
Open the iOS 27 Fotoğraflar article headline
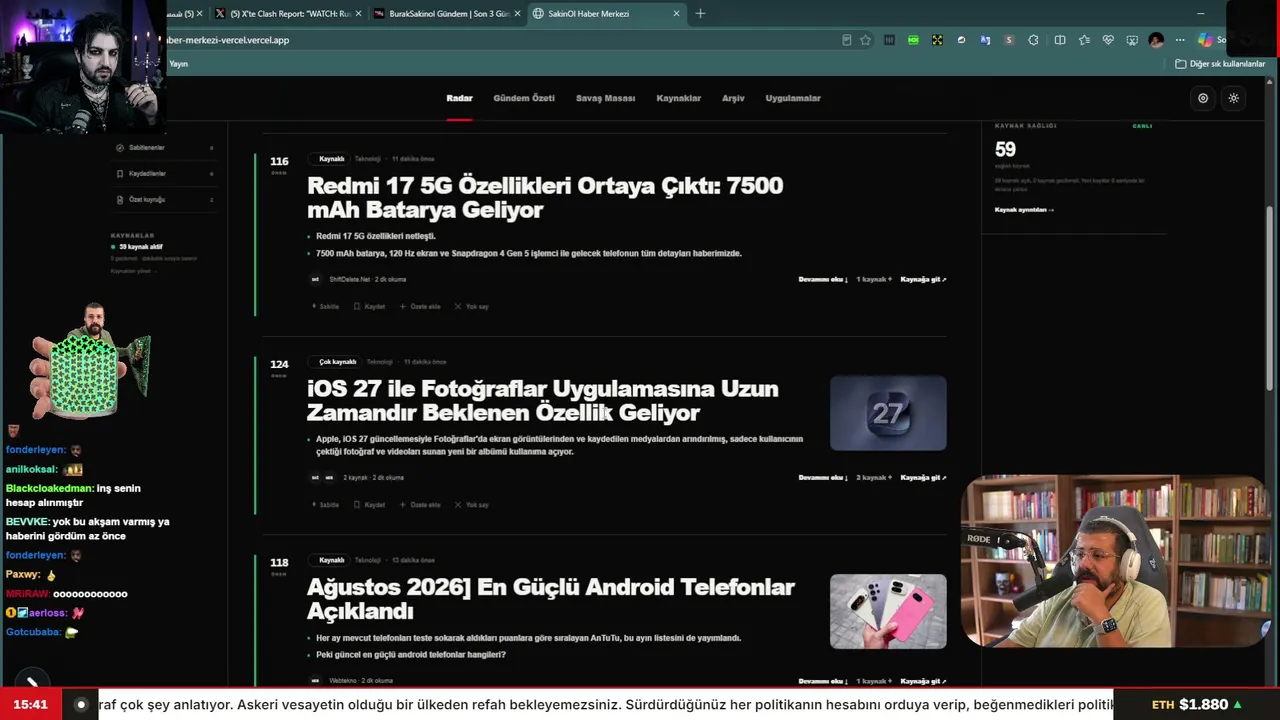[x=542, y=401]
